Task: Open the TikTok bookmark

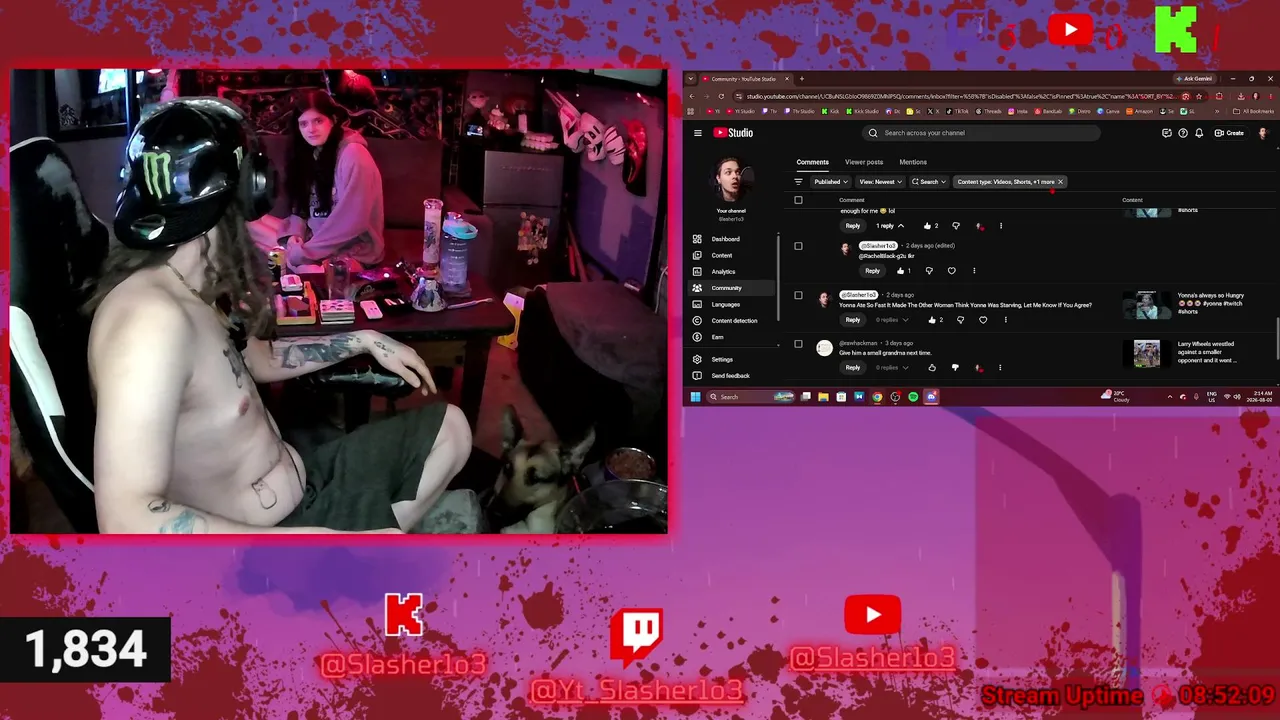Action: point(957,111)
